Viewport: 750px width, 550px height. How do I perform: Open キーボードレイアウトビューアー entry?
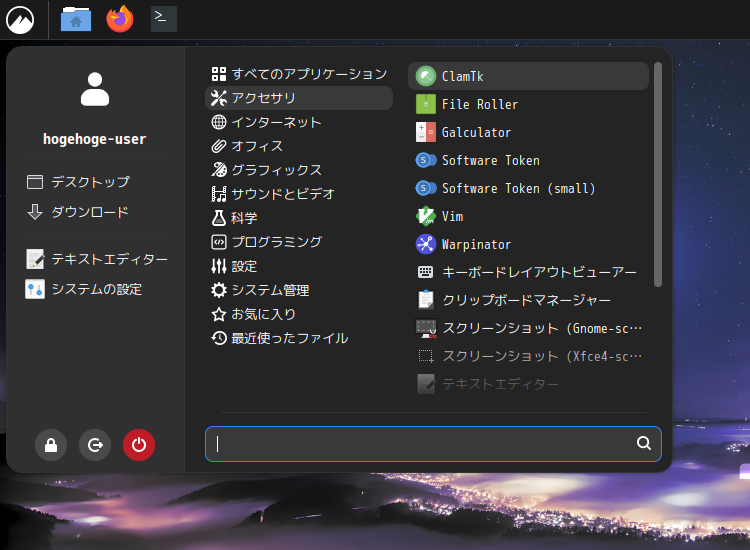[x=528, y=272]
